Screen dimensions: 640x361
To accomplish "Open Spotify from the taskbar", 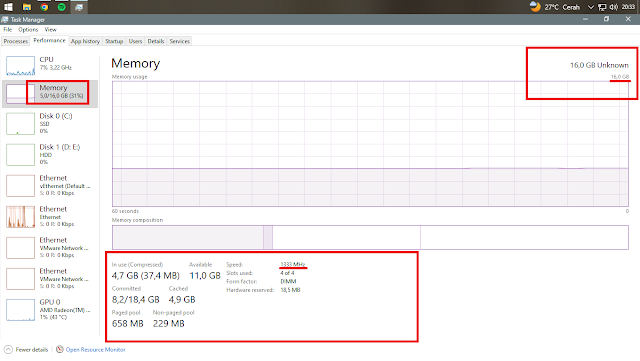I will point(62,7).
